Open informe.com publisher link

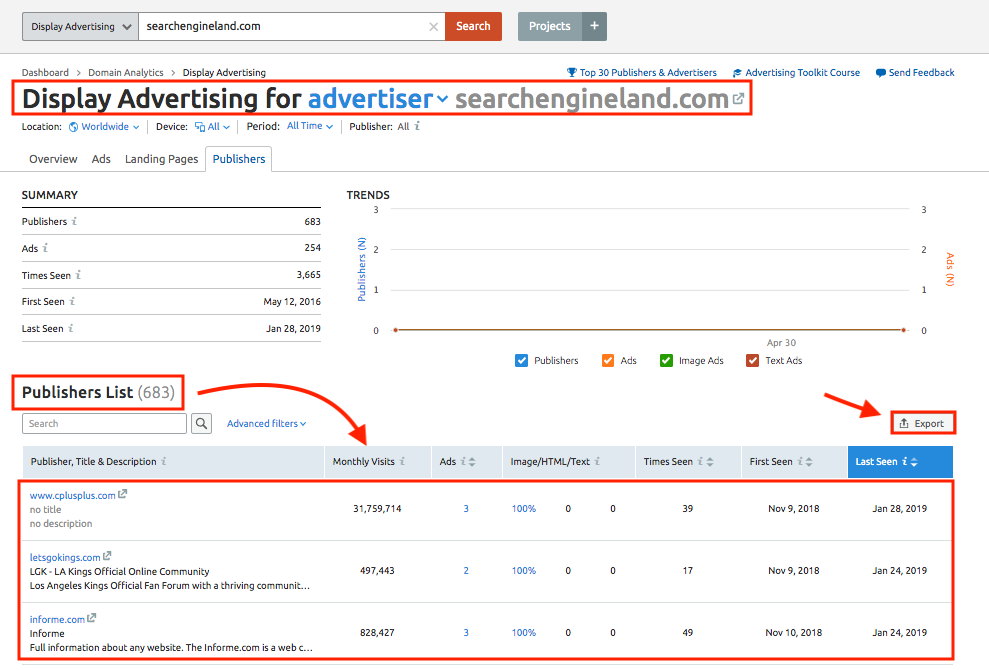tap(57, 619)
